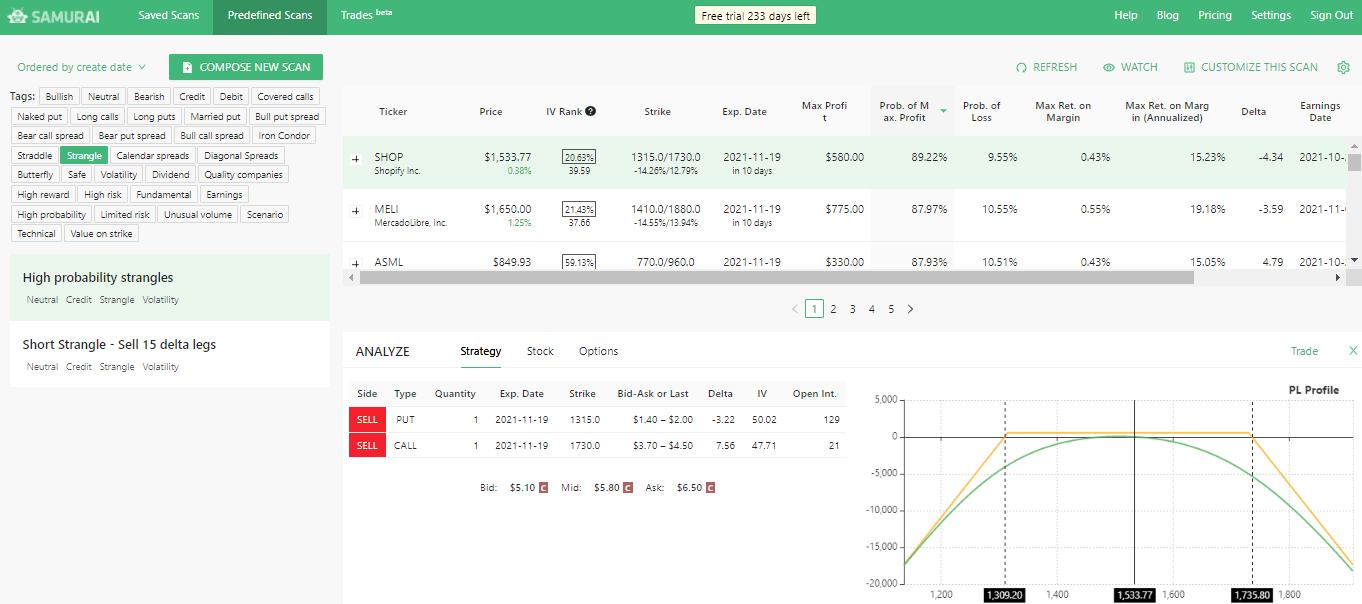Click the red SELL badge for the CALL leg
Screen dimensions: 1362x604
pos(367,446)
